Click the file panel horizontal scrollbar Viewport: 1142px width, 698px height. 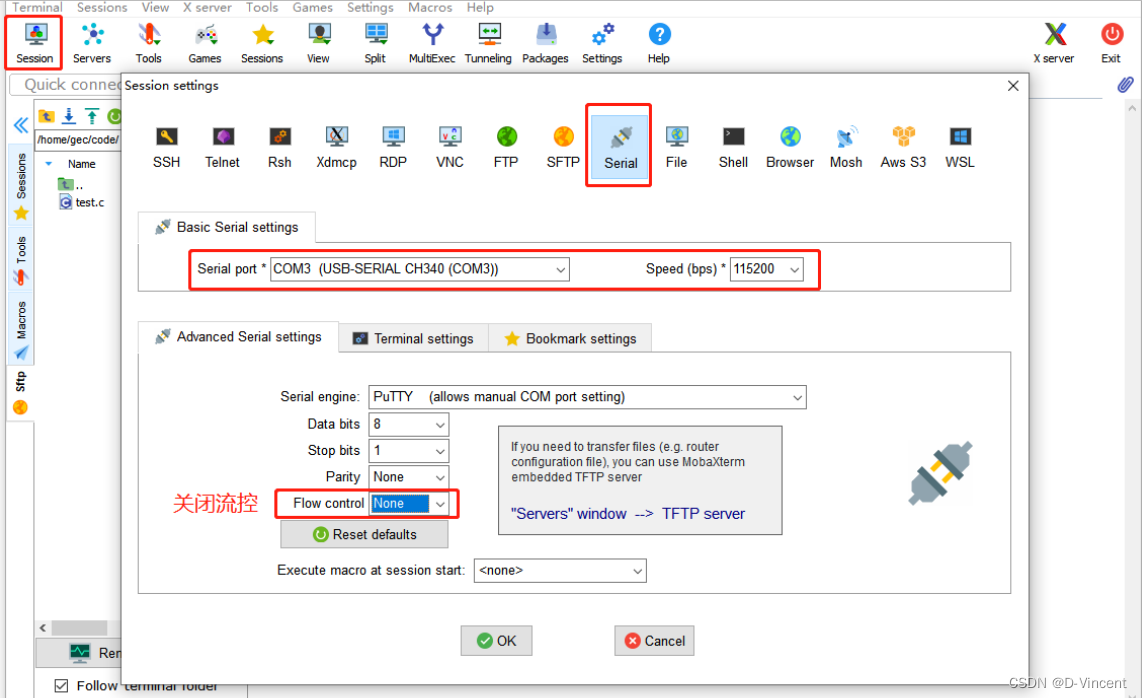click(x=79, y=627)
